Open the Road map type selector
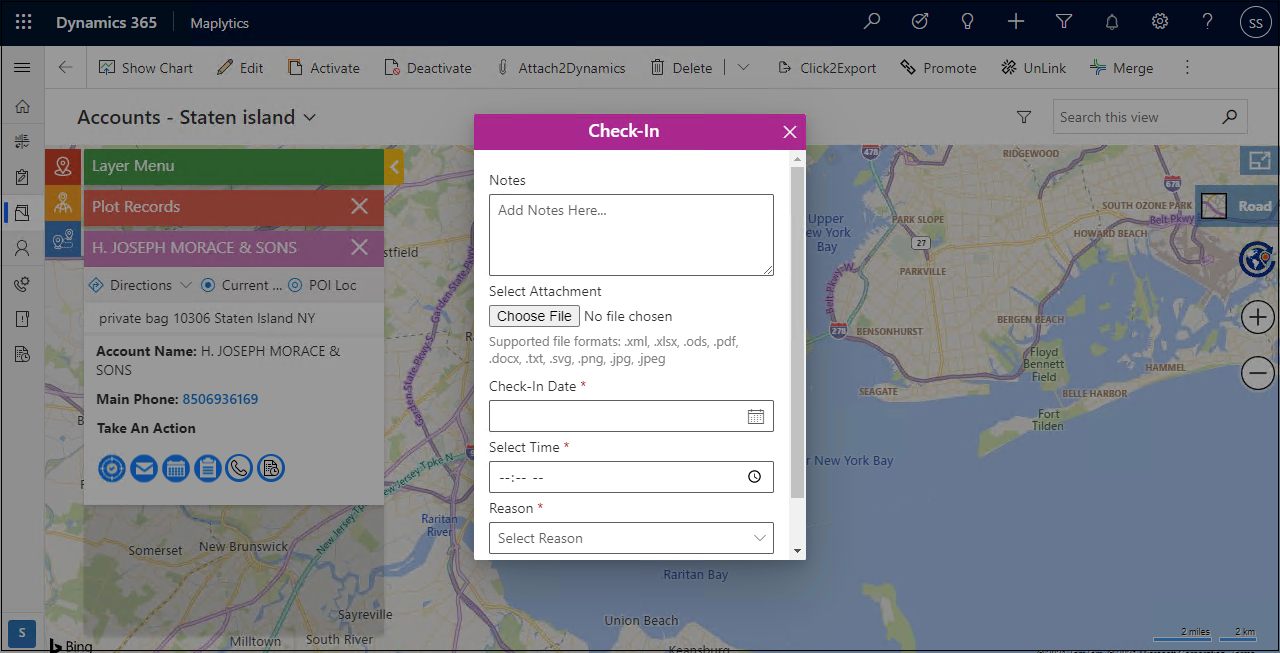 click(1237, 207)
